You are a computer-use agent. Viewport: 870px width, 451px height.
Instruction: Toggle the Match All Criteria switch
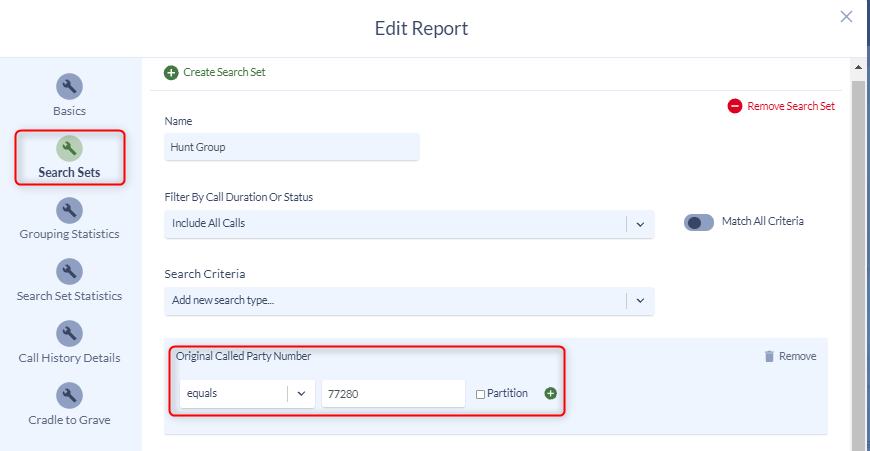click(x=698, y=222)
